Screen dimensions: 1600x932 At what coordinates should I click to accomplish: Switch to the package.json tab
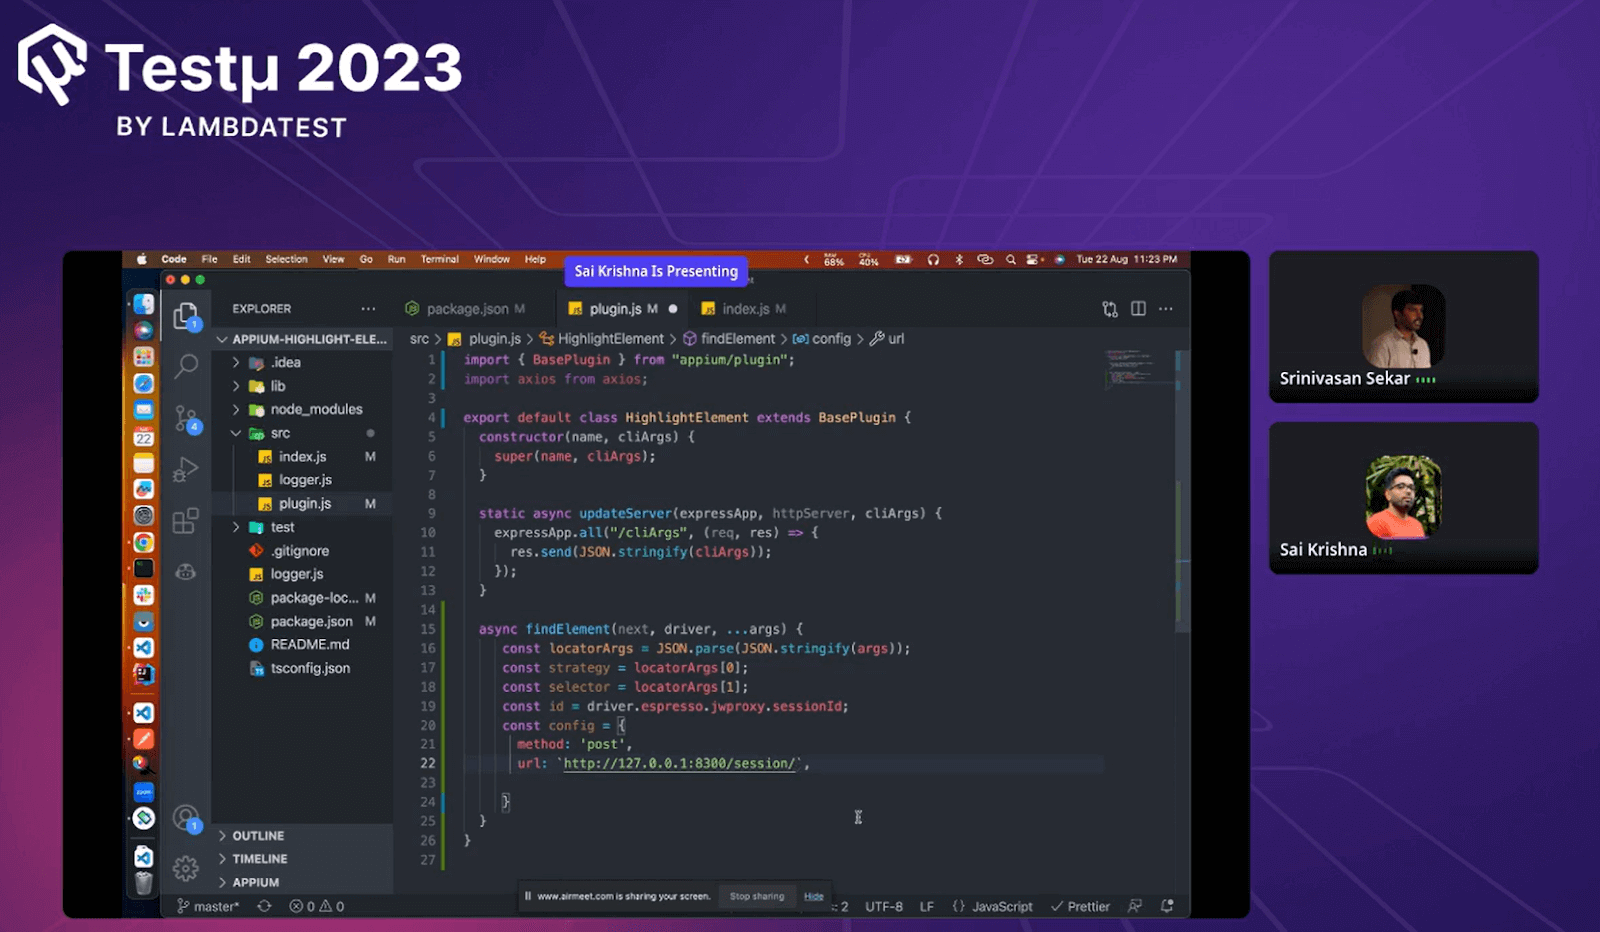tap(466, 309)
